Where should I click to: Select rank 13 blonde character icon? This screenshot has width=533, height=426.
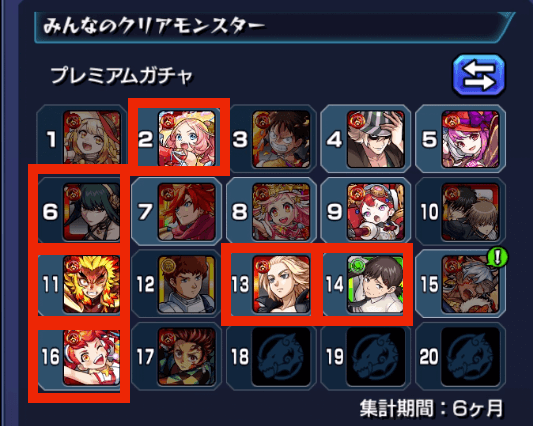coord(281,284)
